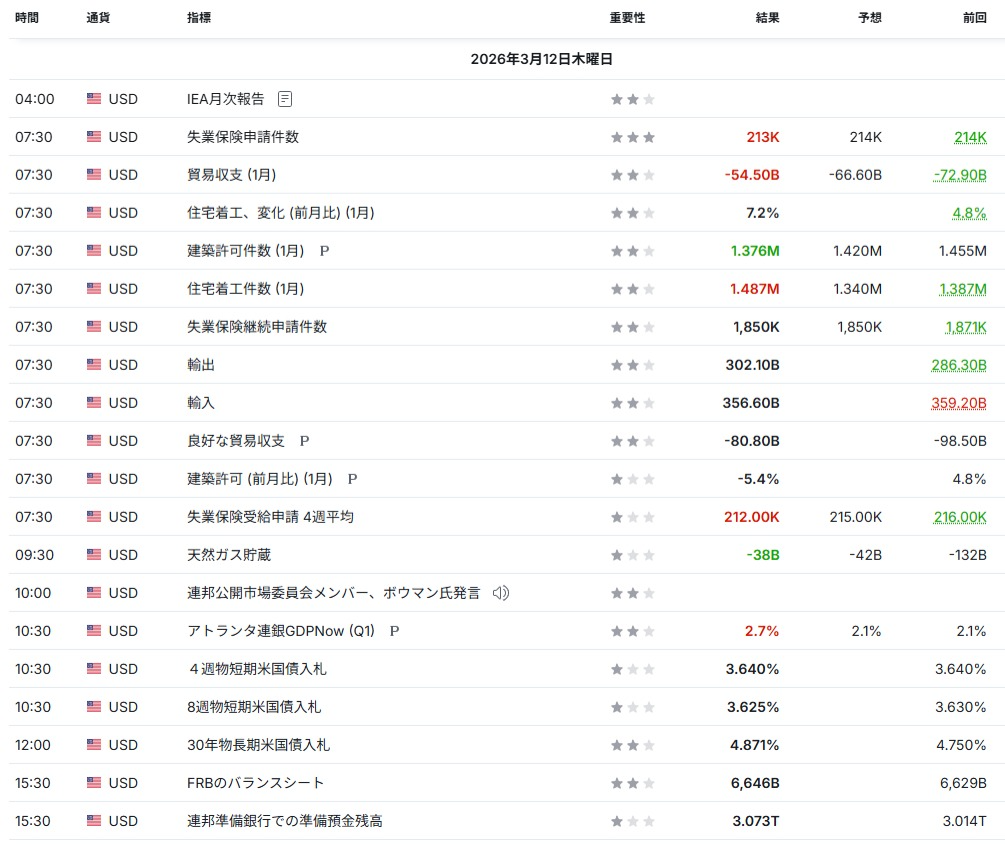Click importance stars in the 30年物長期米国債入札 row
This screenshot has width=1005, height=849.
coord(633,745)
